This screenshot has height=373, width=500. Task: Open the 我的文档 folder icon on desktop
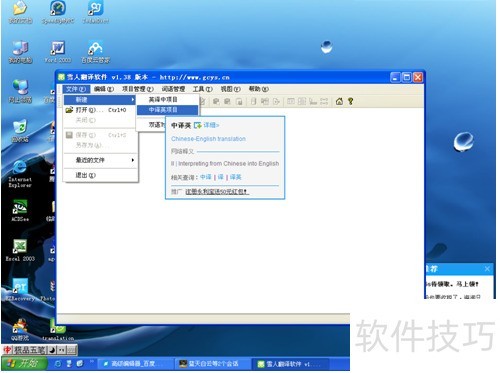click(x=20, y=13)
